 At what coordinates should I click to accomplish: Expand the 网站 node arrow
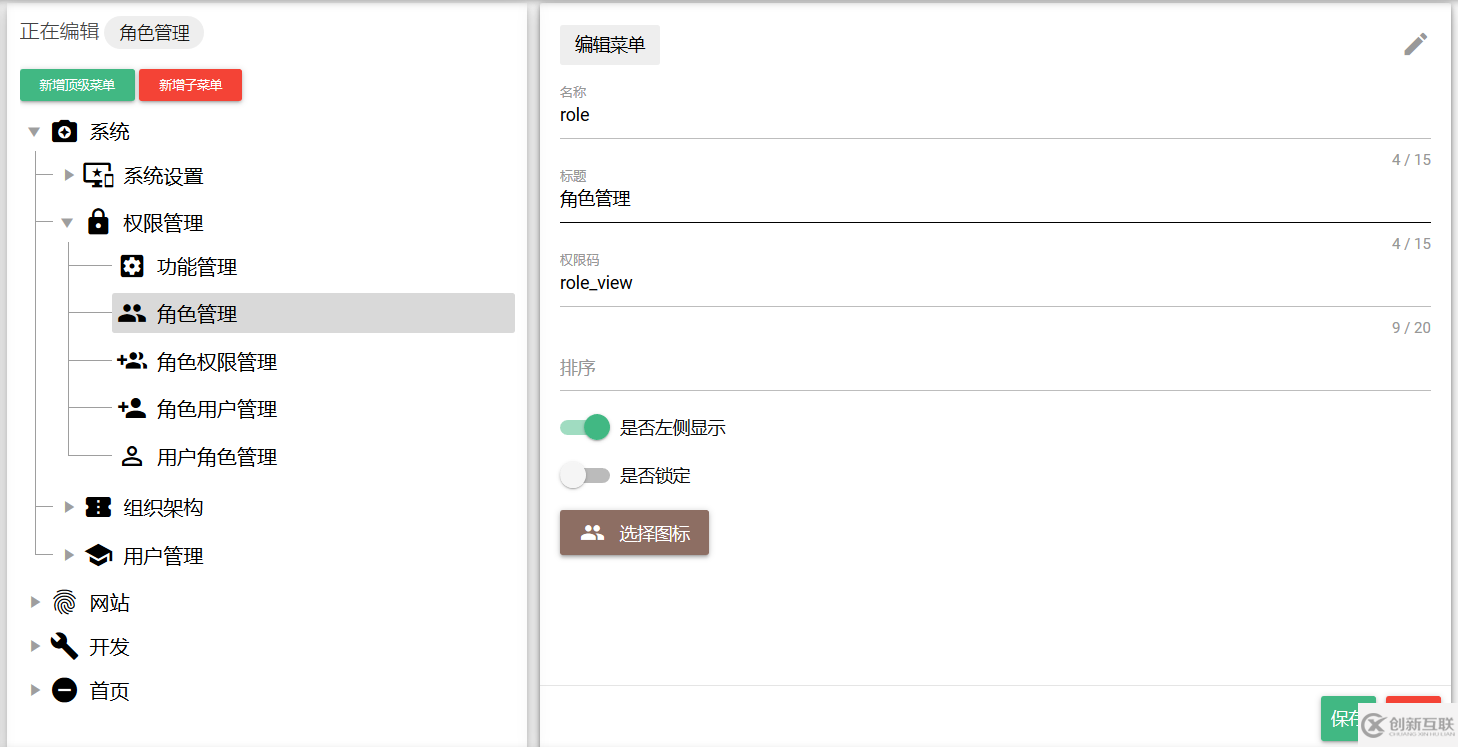35,602
